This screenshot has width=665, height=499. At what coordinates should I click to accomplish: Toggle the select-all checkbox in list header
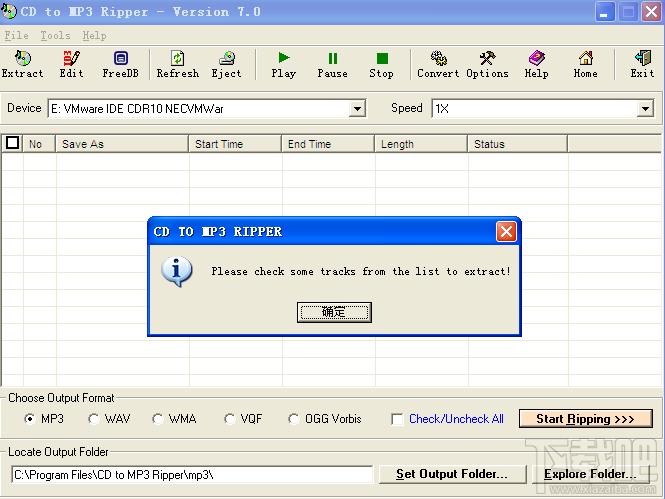coord(12,143)
